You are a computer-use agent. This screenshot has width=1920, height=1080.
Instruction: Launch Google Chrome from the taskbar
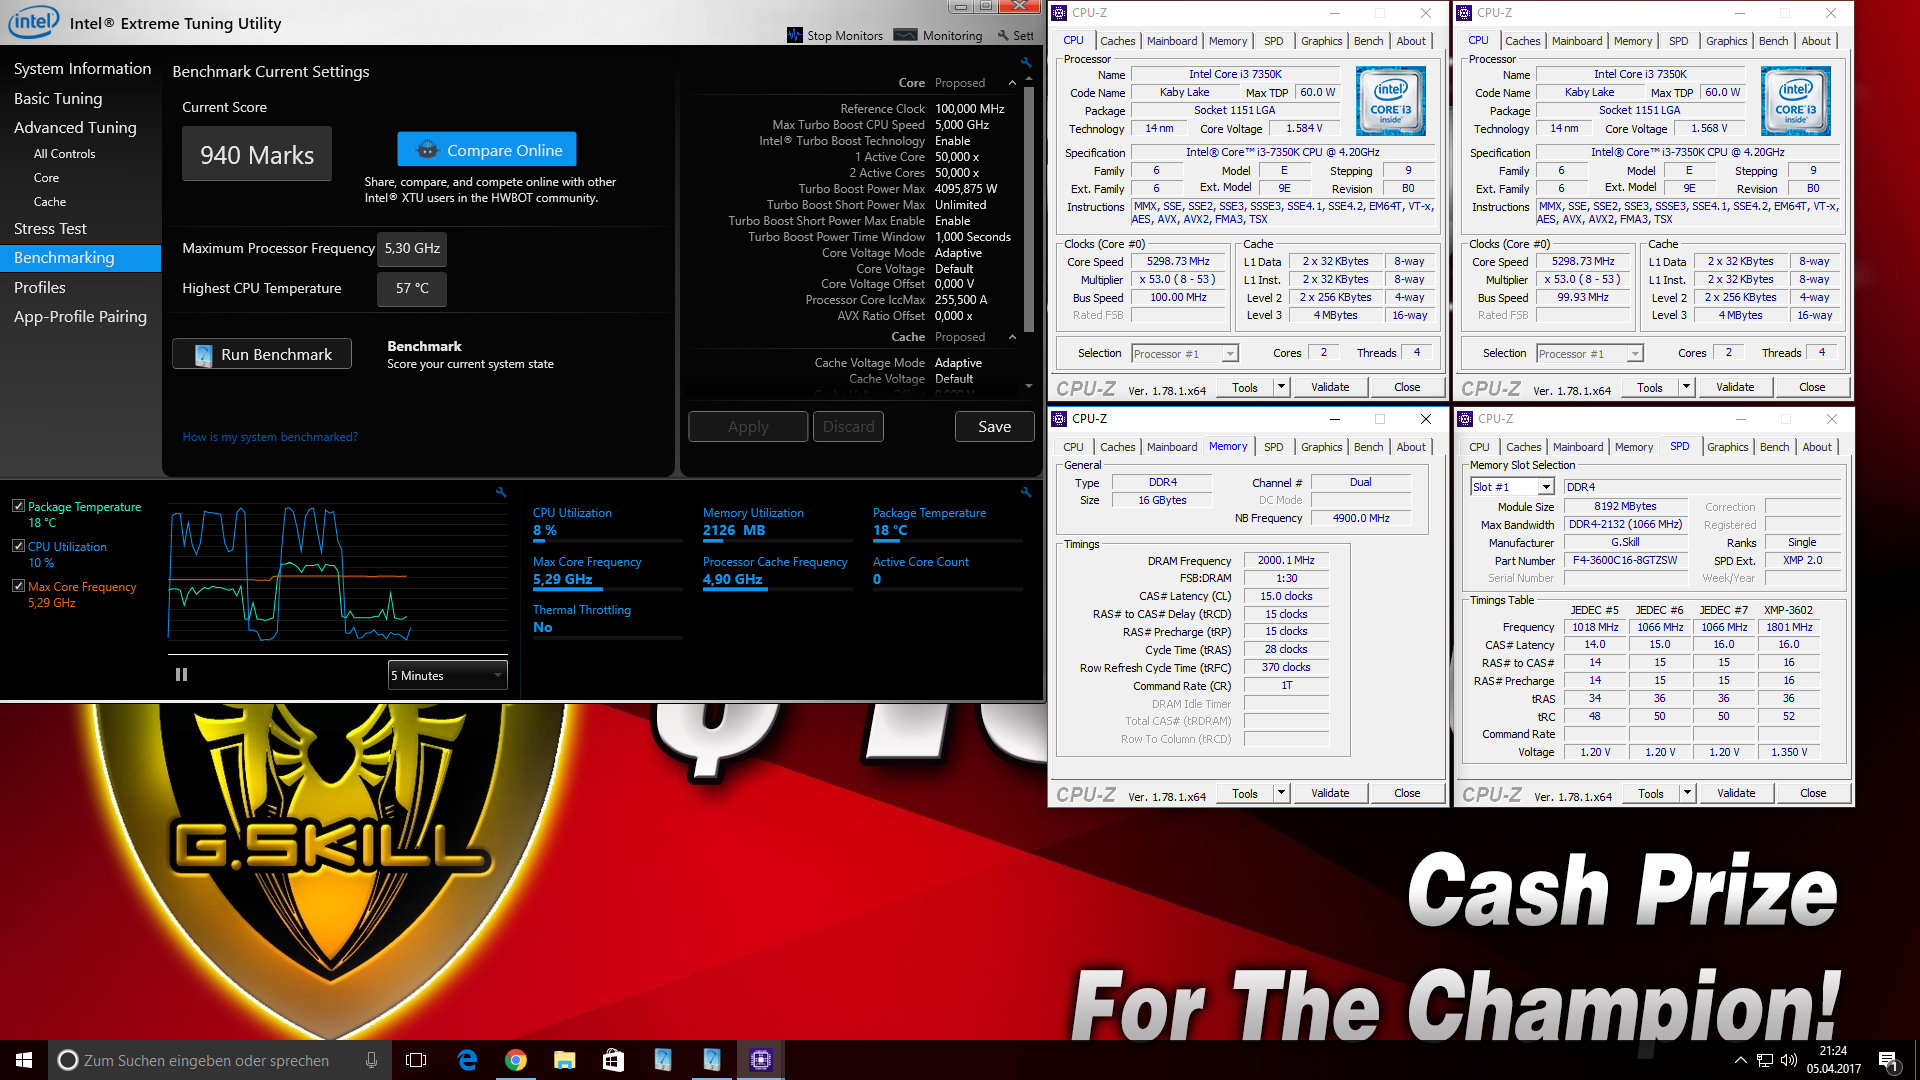(515, 1060)
